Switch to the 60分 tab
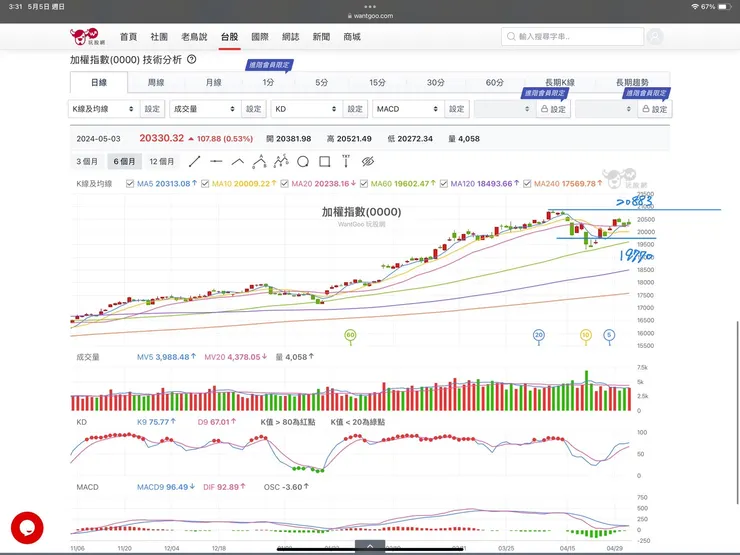740x555 pixels. [495, 83]
